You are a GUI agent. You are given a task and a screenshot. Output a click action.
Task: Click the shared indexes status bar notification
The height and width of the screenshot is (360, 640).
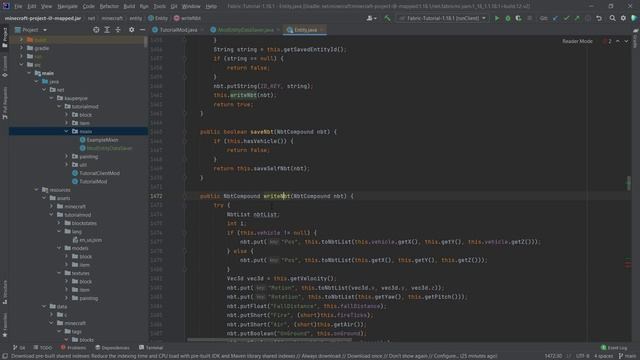coord(253,356)
